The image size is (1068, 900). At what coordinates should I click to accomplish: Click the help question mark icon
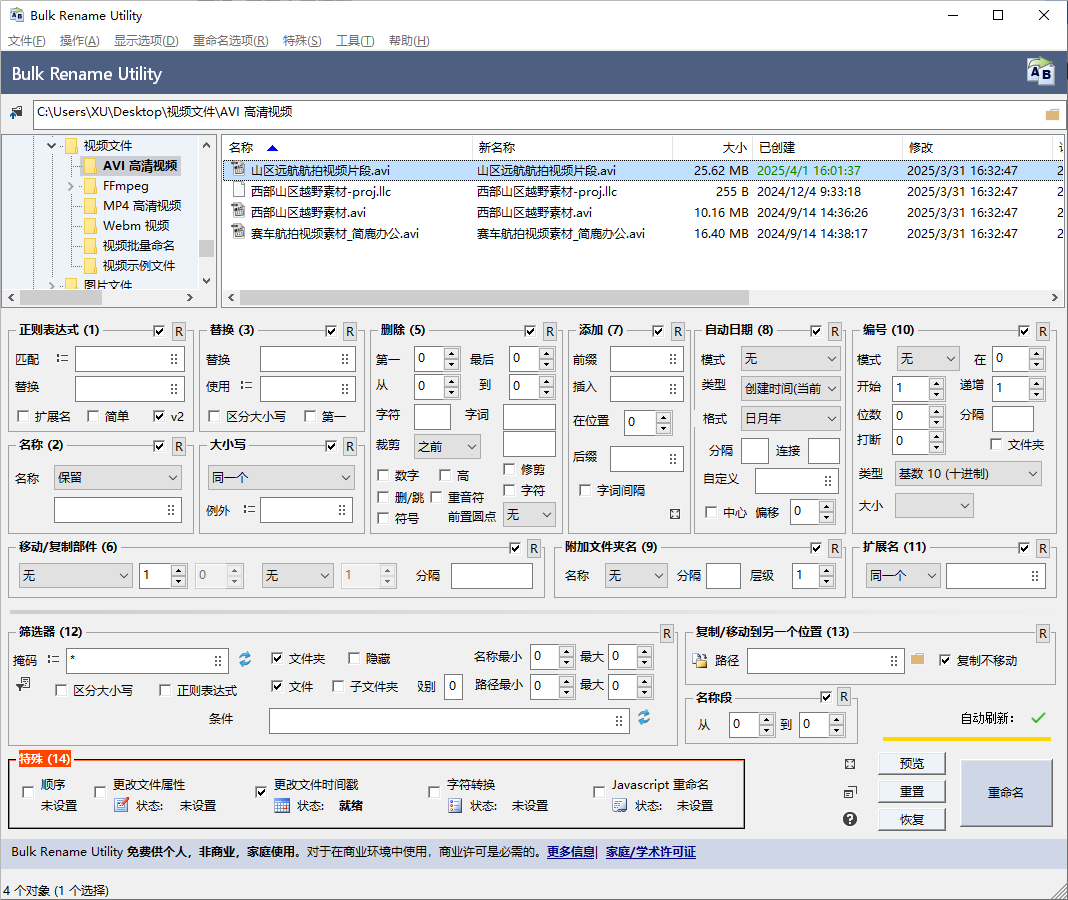(849, 818)
